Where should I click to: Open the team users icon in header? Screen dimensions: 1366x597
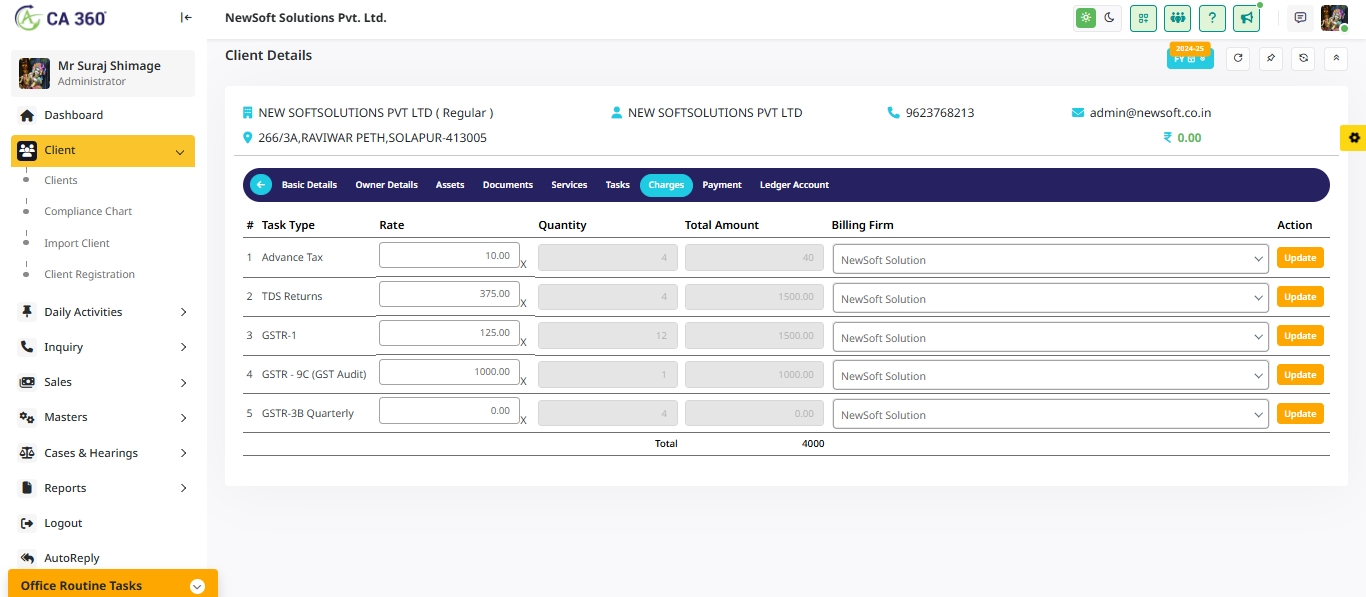click(1177, 18)
